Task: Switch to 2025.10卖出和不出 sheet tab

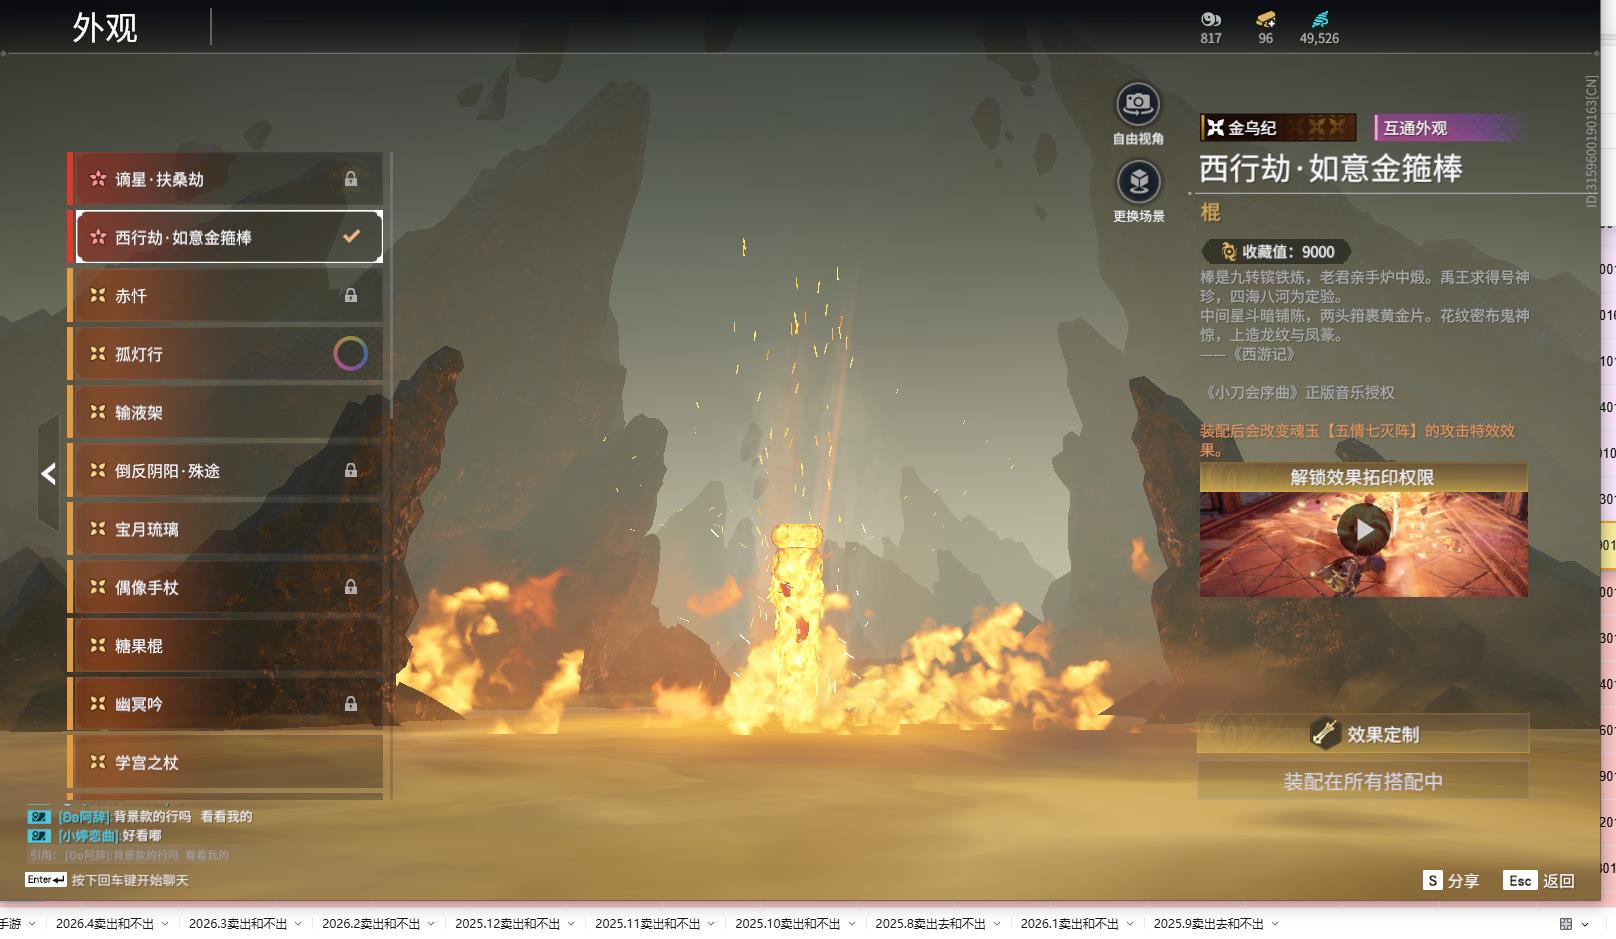Action: 787,924
